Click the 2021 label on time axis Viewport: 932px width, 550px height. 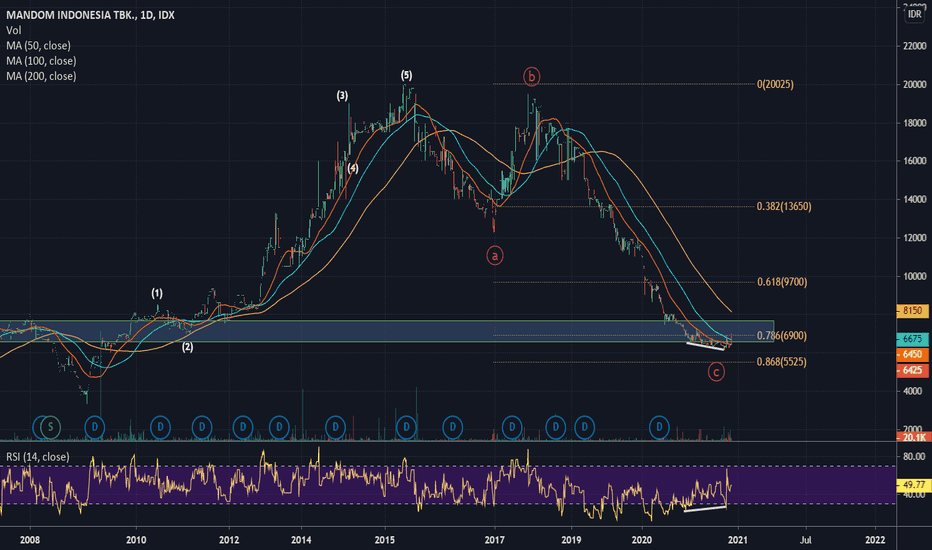click(x=737, y=540)
